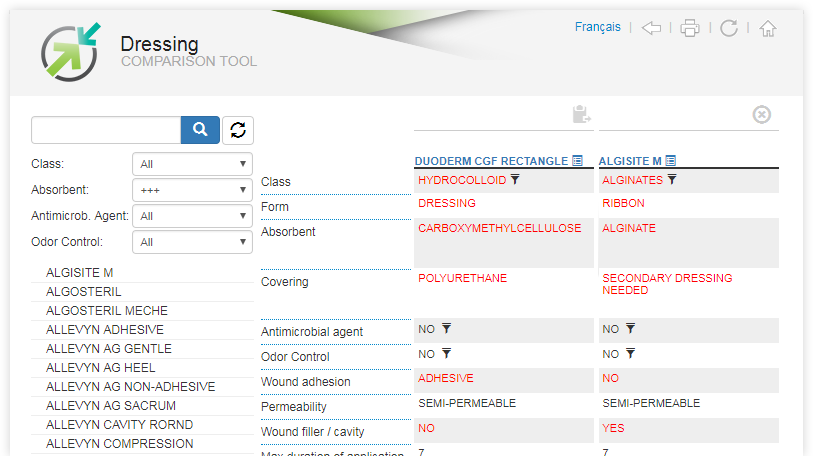
Task: Open the Antimicrob. Agent dropdown
Action: pos(192,216)
